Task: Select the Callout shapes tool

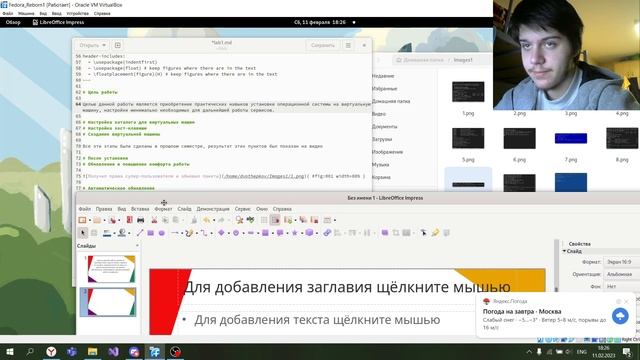Action: (280, 233)
